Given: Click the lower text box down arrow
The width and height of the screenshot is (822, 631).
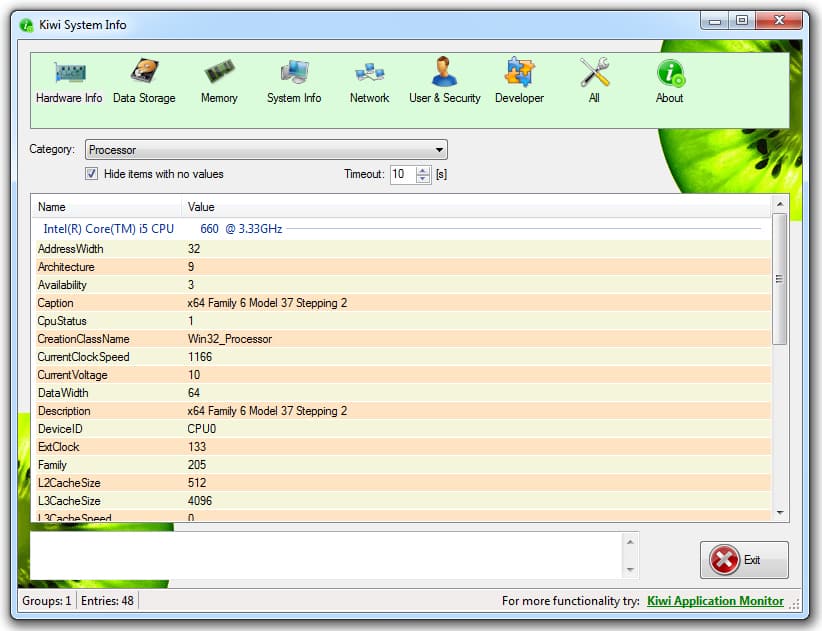Looking at the screenshot, I should [x=630, y=570].
